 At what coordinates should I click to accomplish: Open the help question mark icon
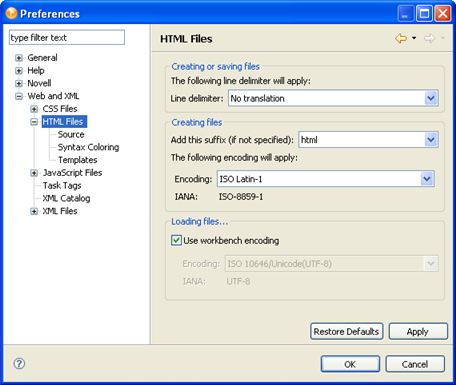click(19, 363)
